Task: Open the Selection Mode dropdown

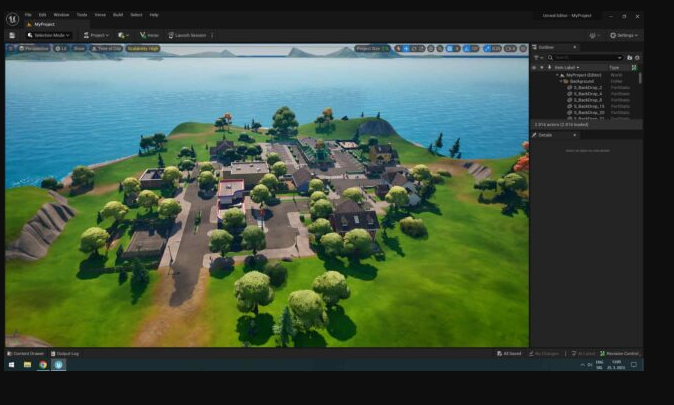Action: (x=48, y=35)
